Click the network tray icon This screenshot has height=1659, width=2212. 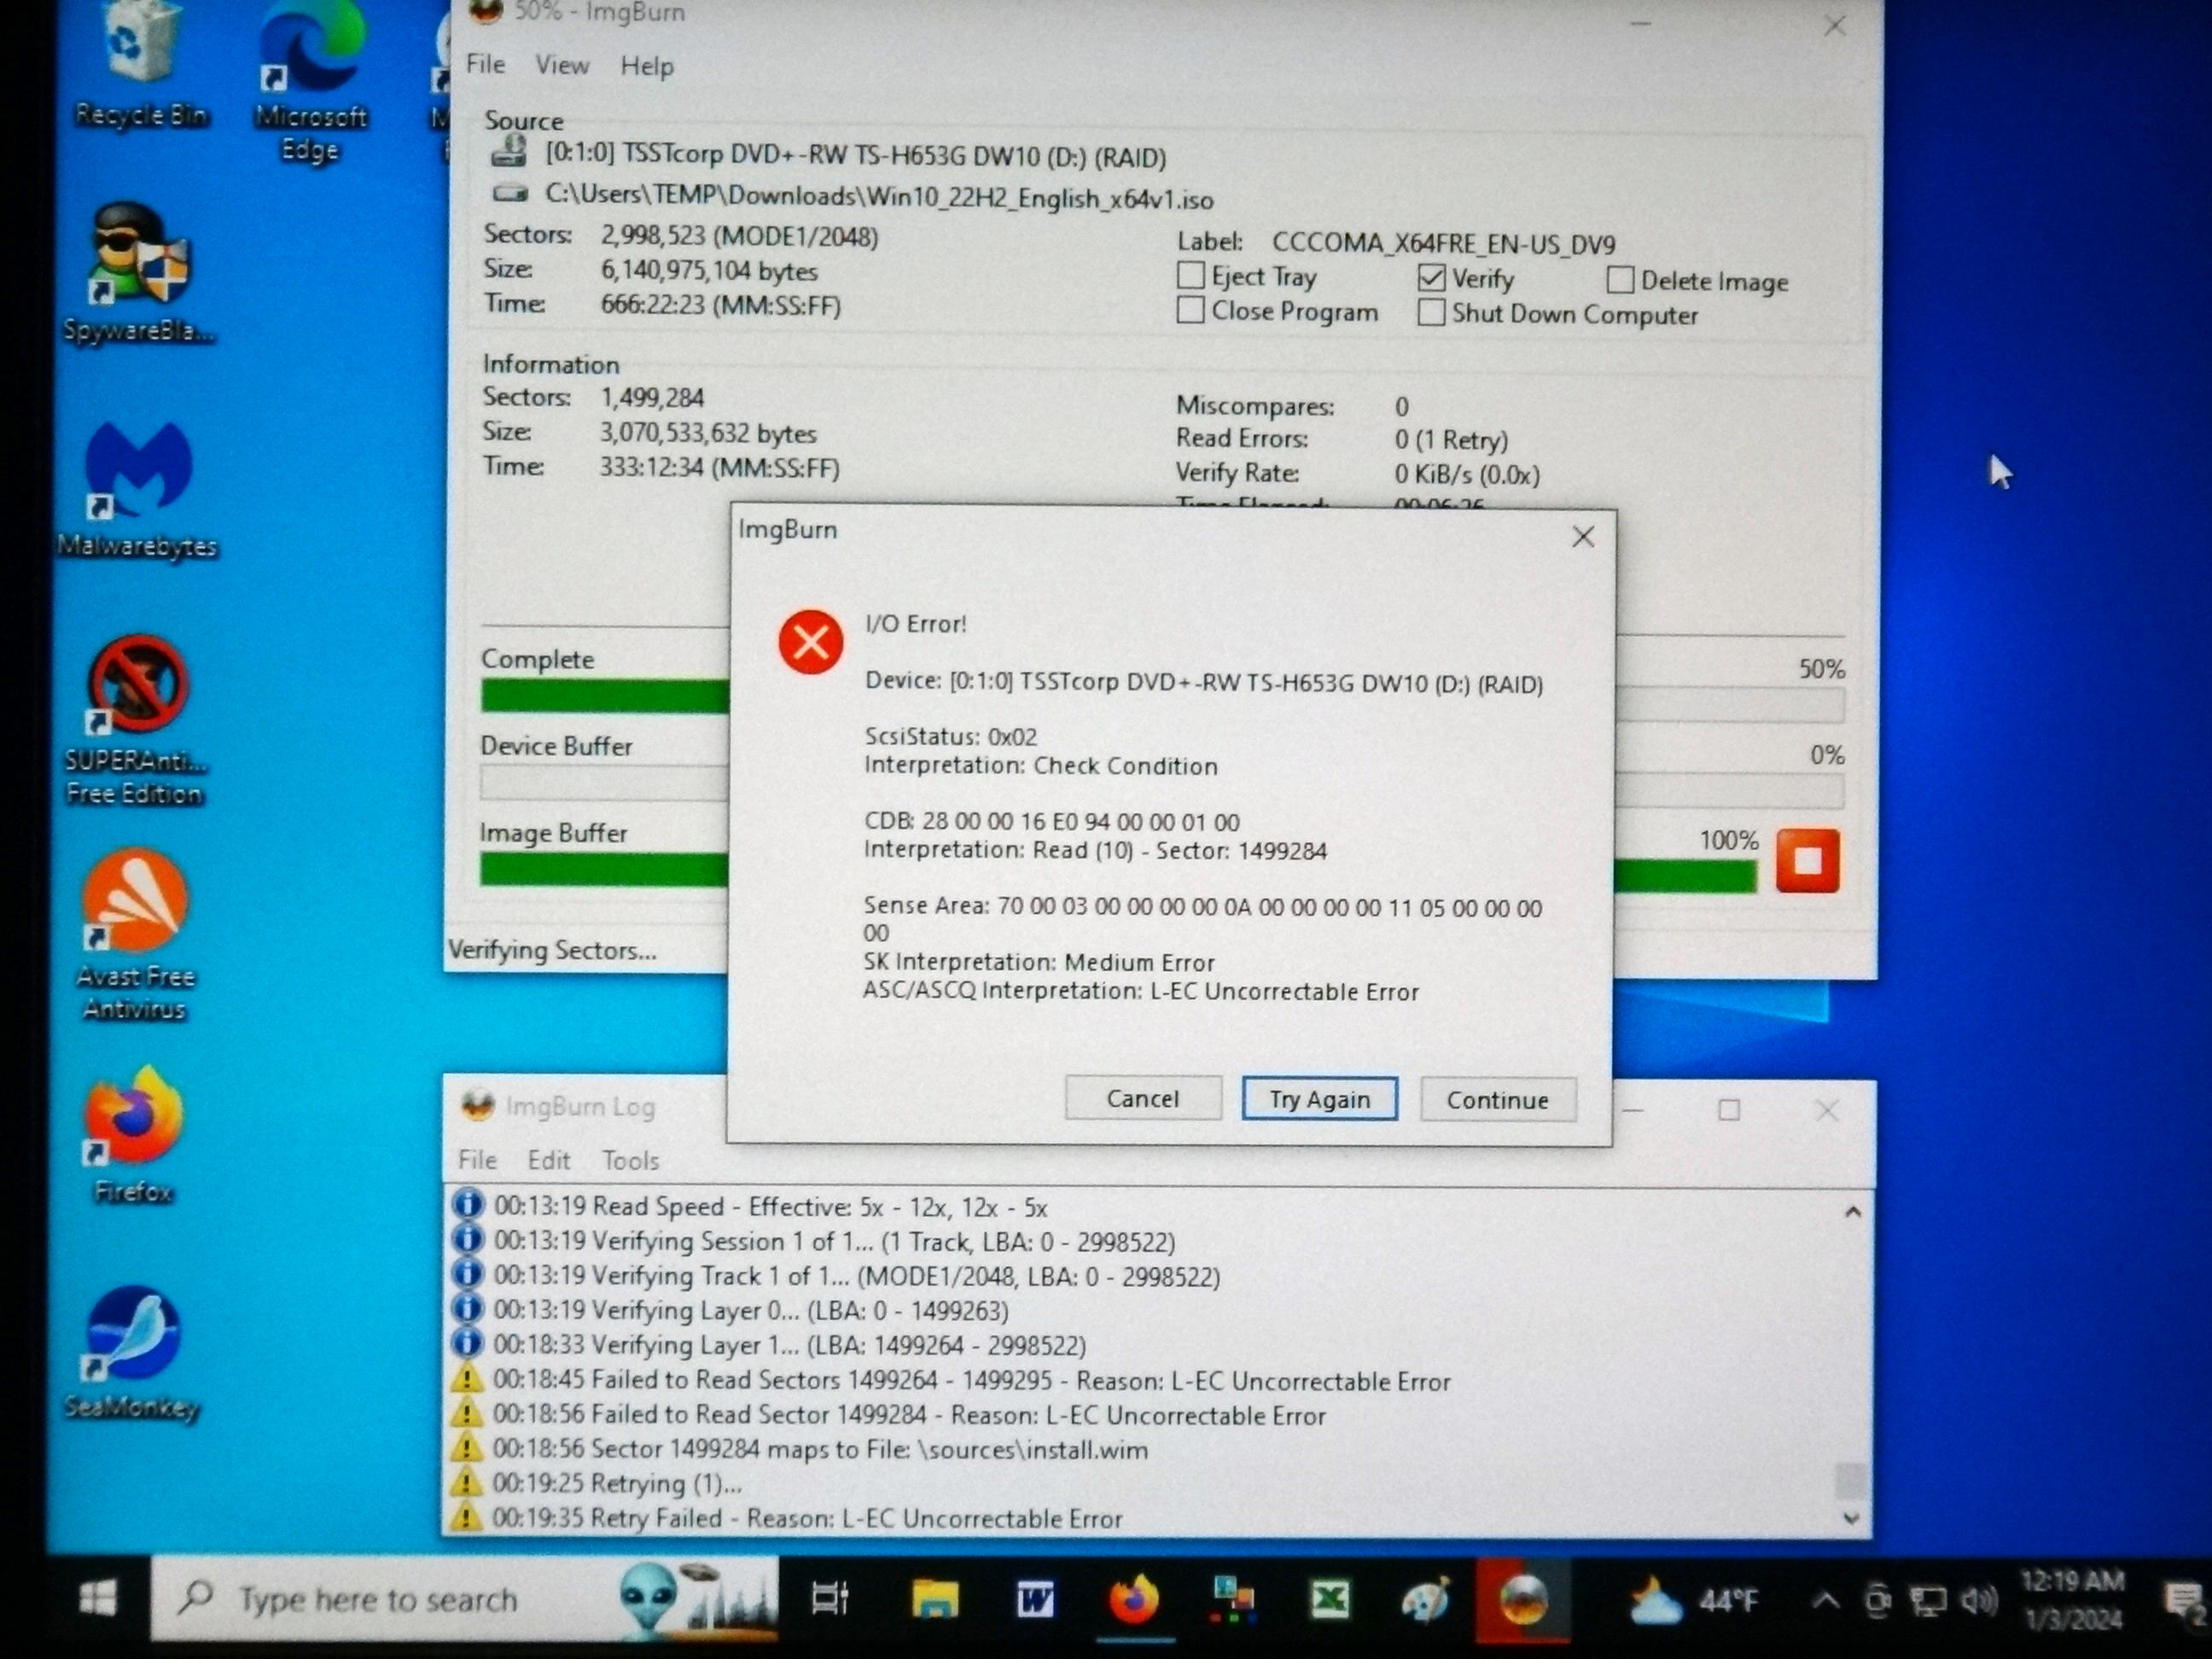[x=1928, y=1602]
